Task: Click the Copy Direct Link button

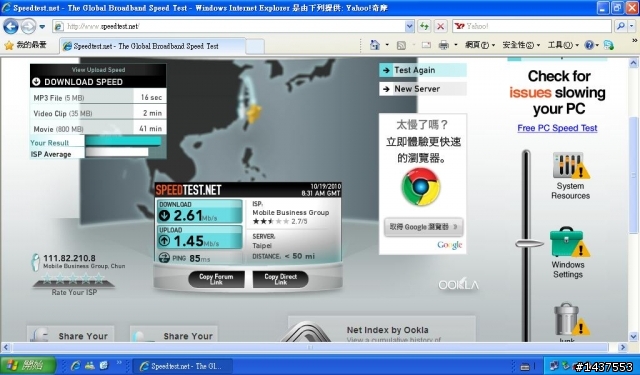Action: click(280, 279)
